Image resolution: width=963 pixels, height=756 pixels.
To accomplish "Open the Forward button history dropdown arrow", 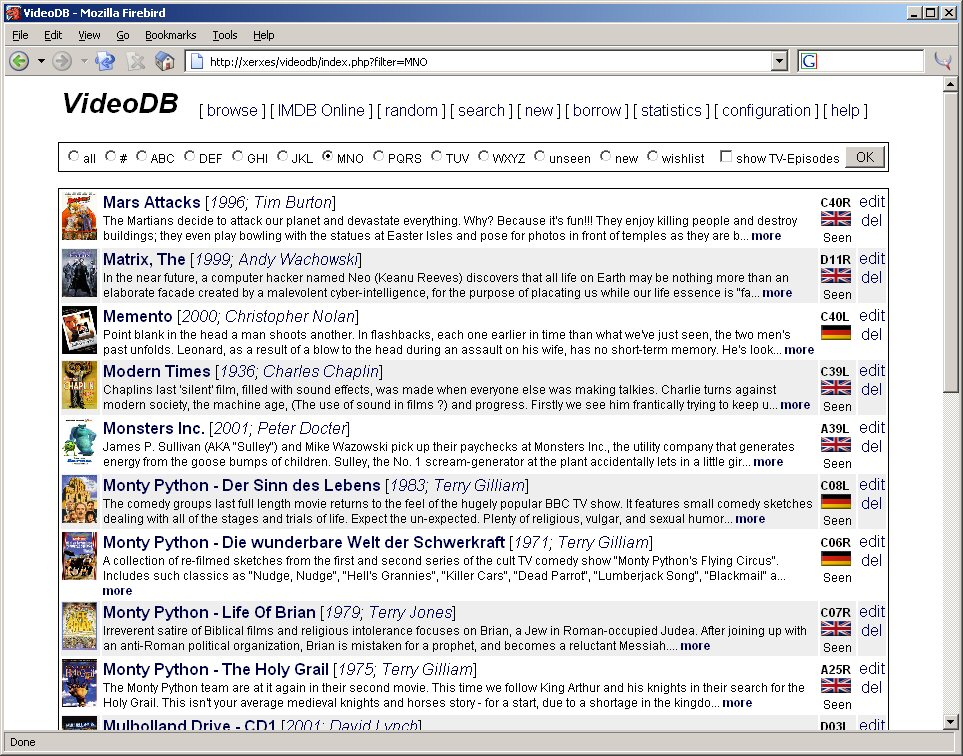I will 84,61.
